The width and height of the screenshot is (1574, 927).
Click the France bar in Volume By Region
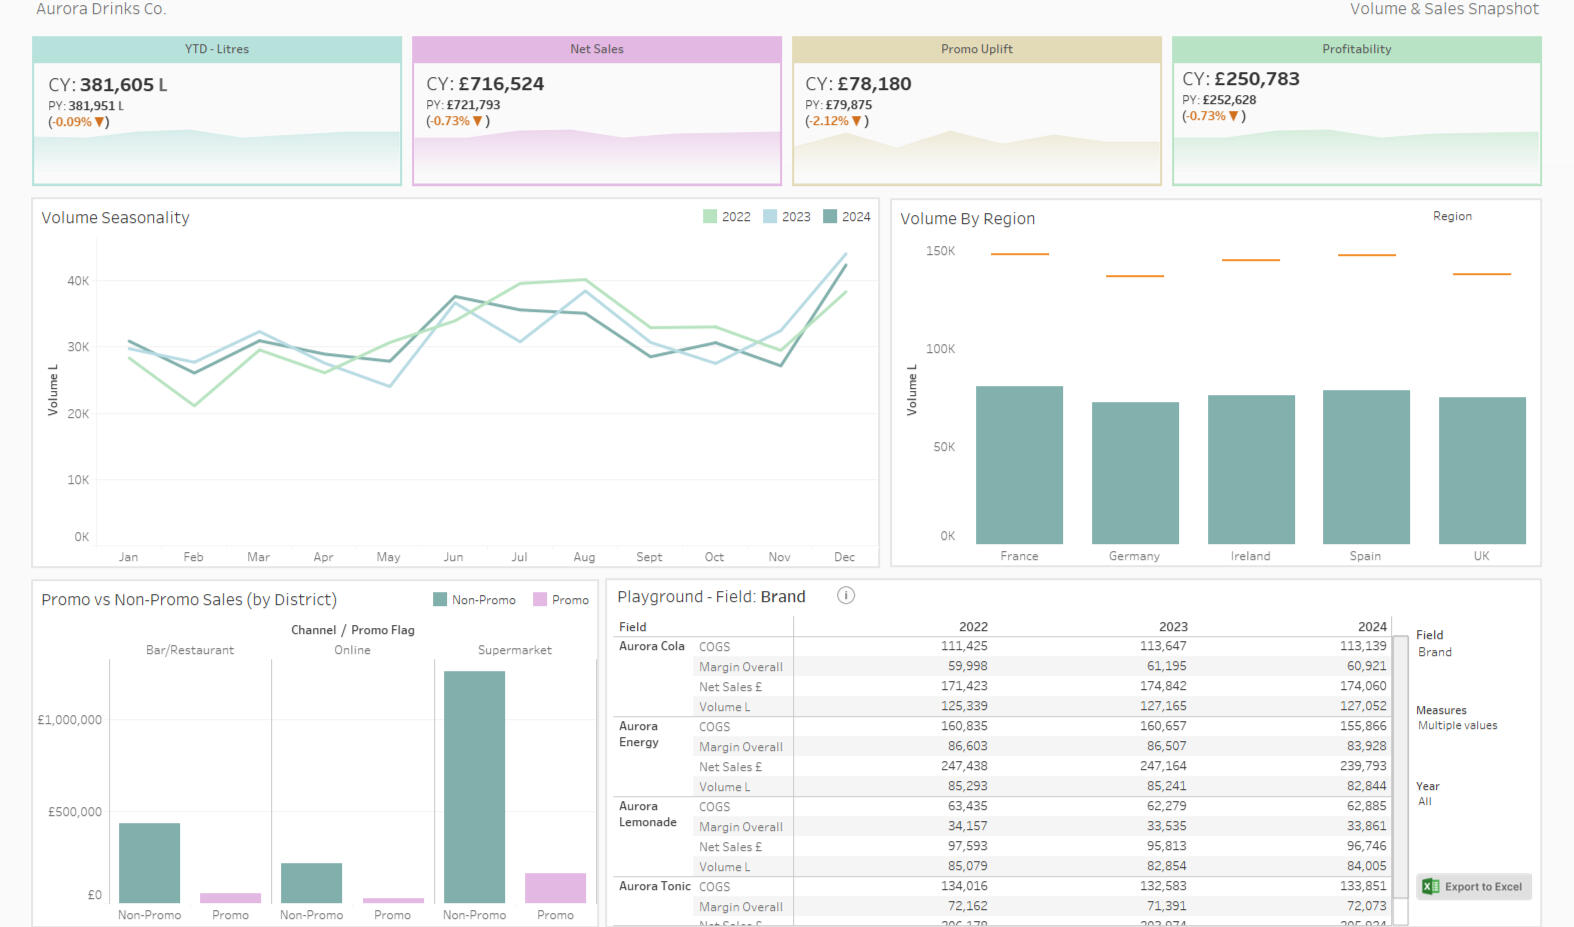pos(1019,465)
